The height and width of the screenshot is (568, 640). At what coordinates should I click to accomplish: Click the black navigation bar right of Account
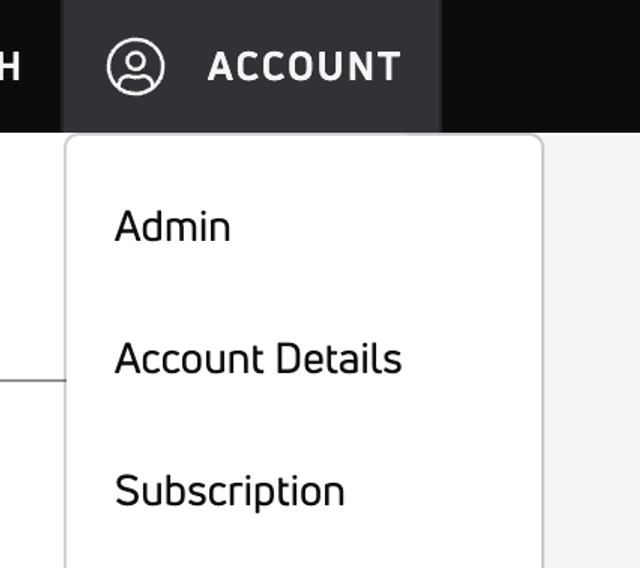(540, 66)
